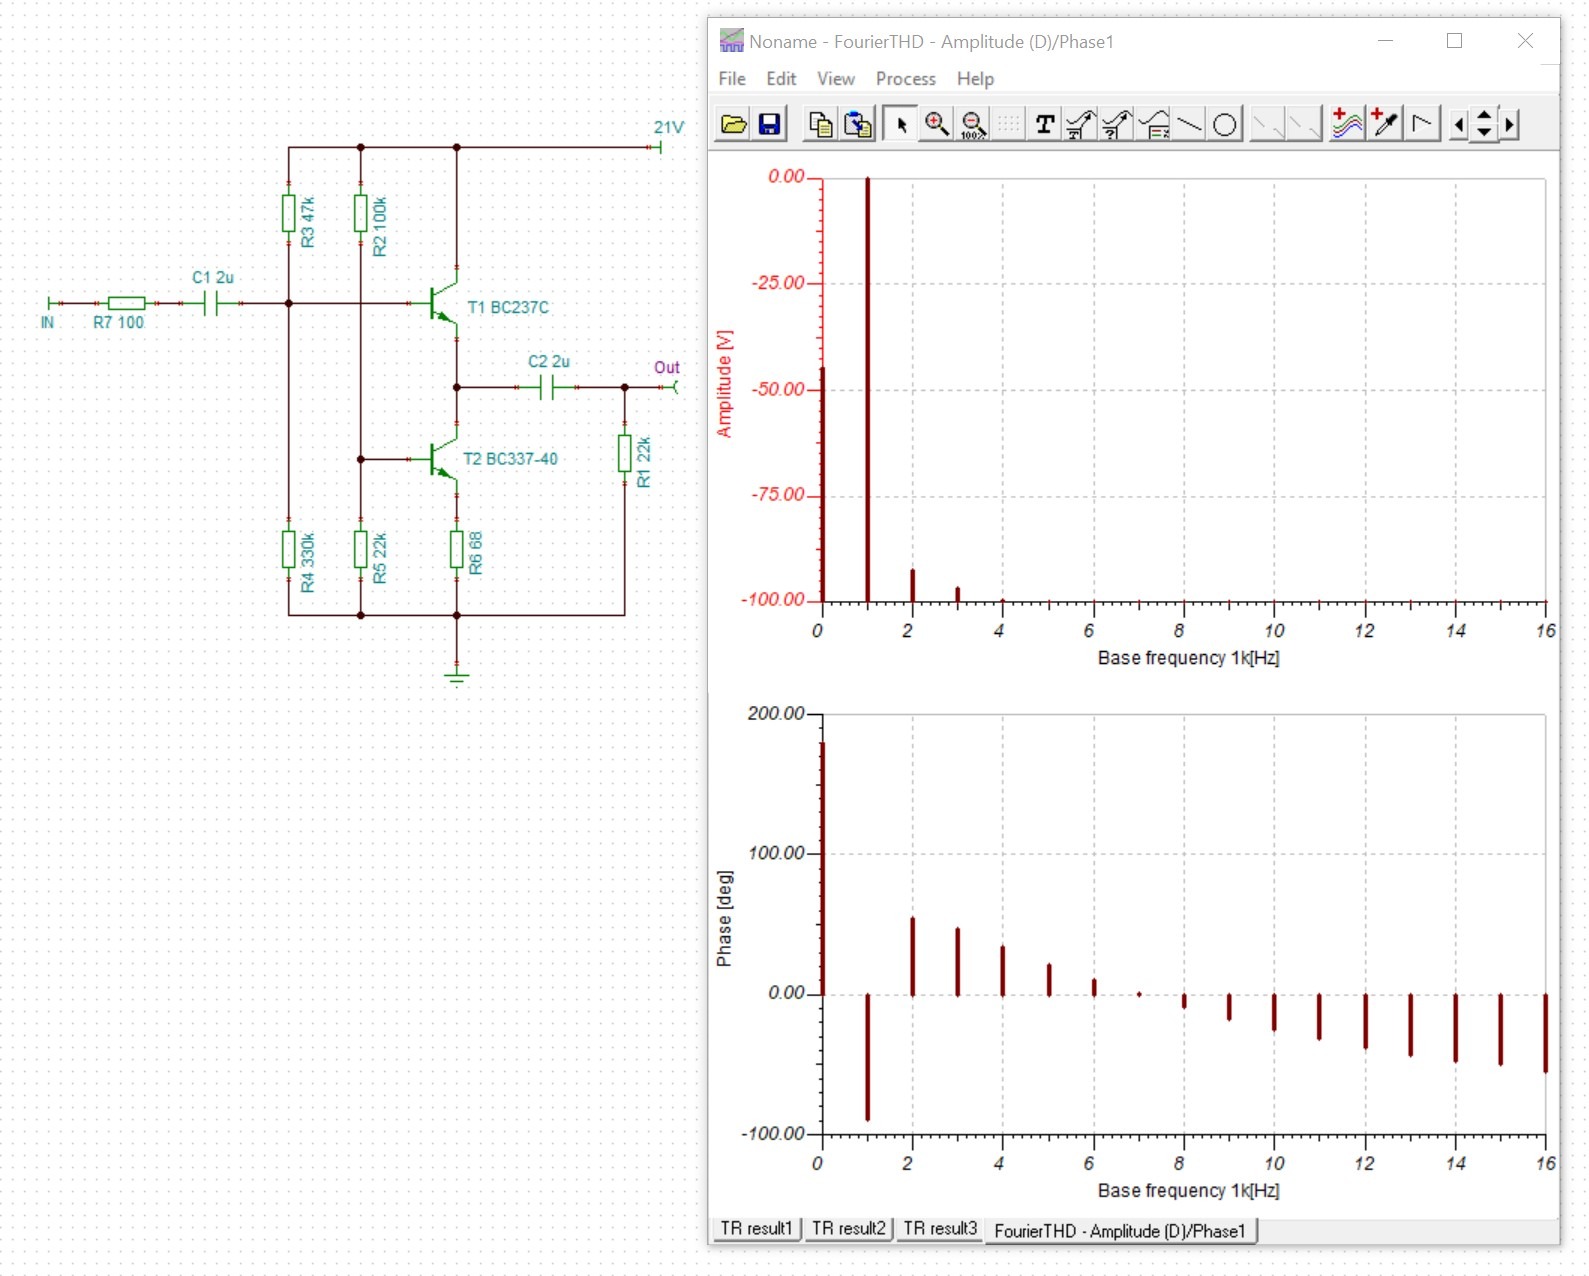The image size is (1589, 1276).
Task: Click the flag marker icon
Action: (x=1421, y=124)
